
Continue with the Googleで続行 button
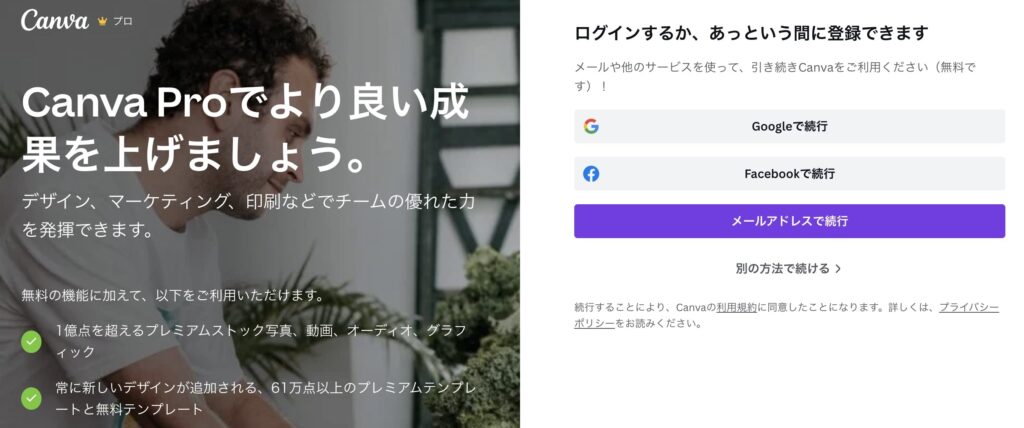790,126
